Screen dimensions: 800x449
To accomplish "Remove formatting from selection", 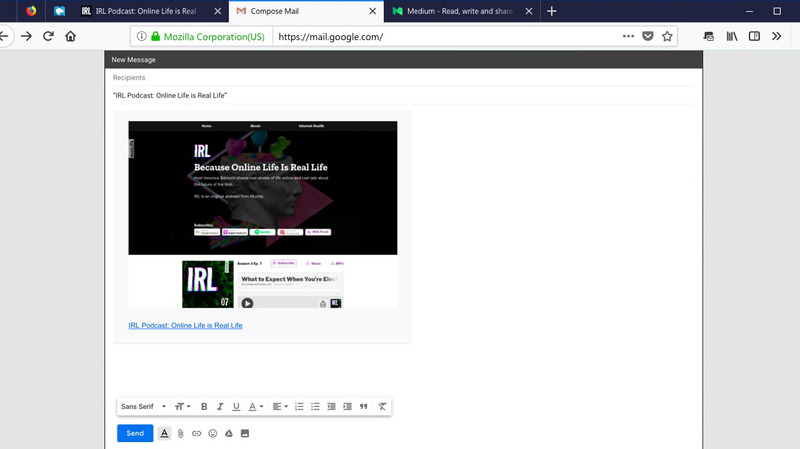I will pyautogui.click(x=382, y=406).
